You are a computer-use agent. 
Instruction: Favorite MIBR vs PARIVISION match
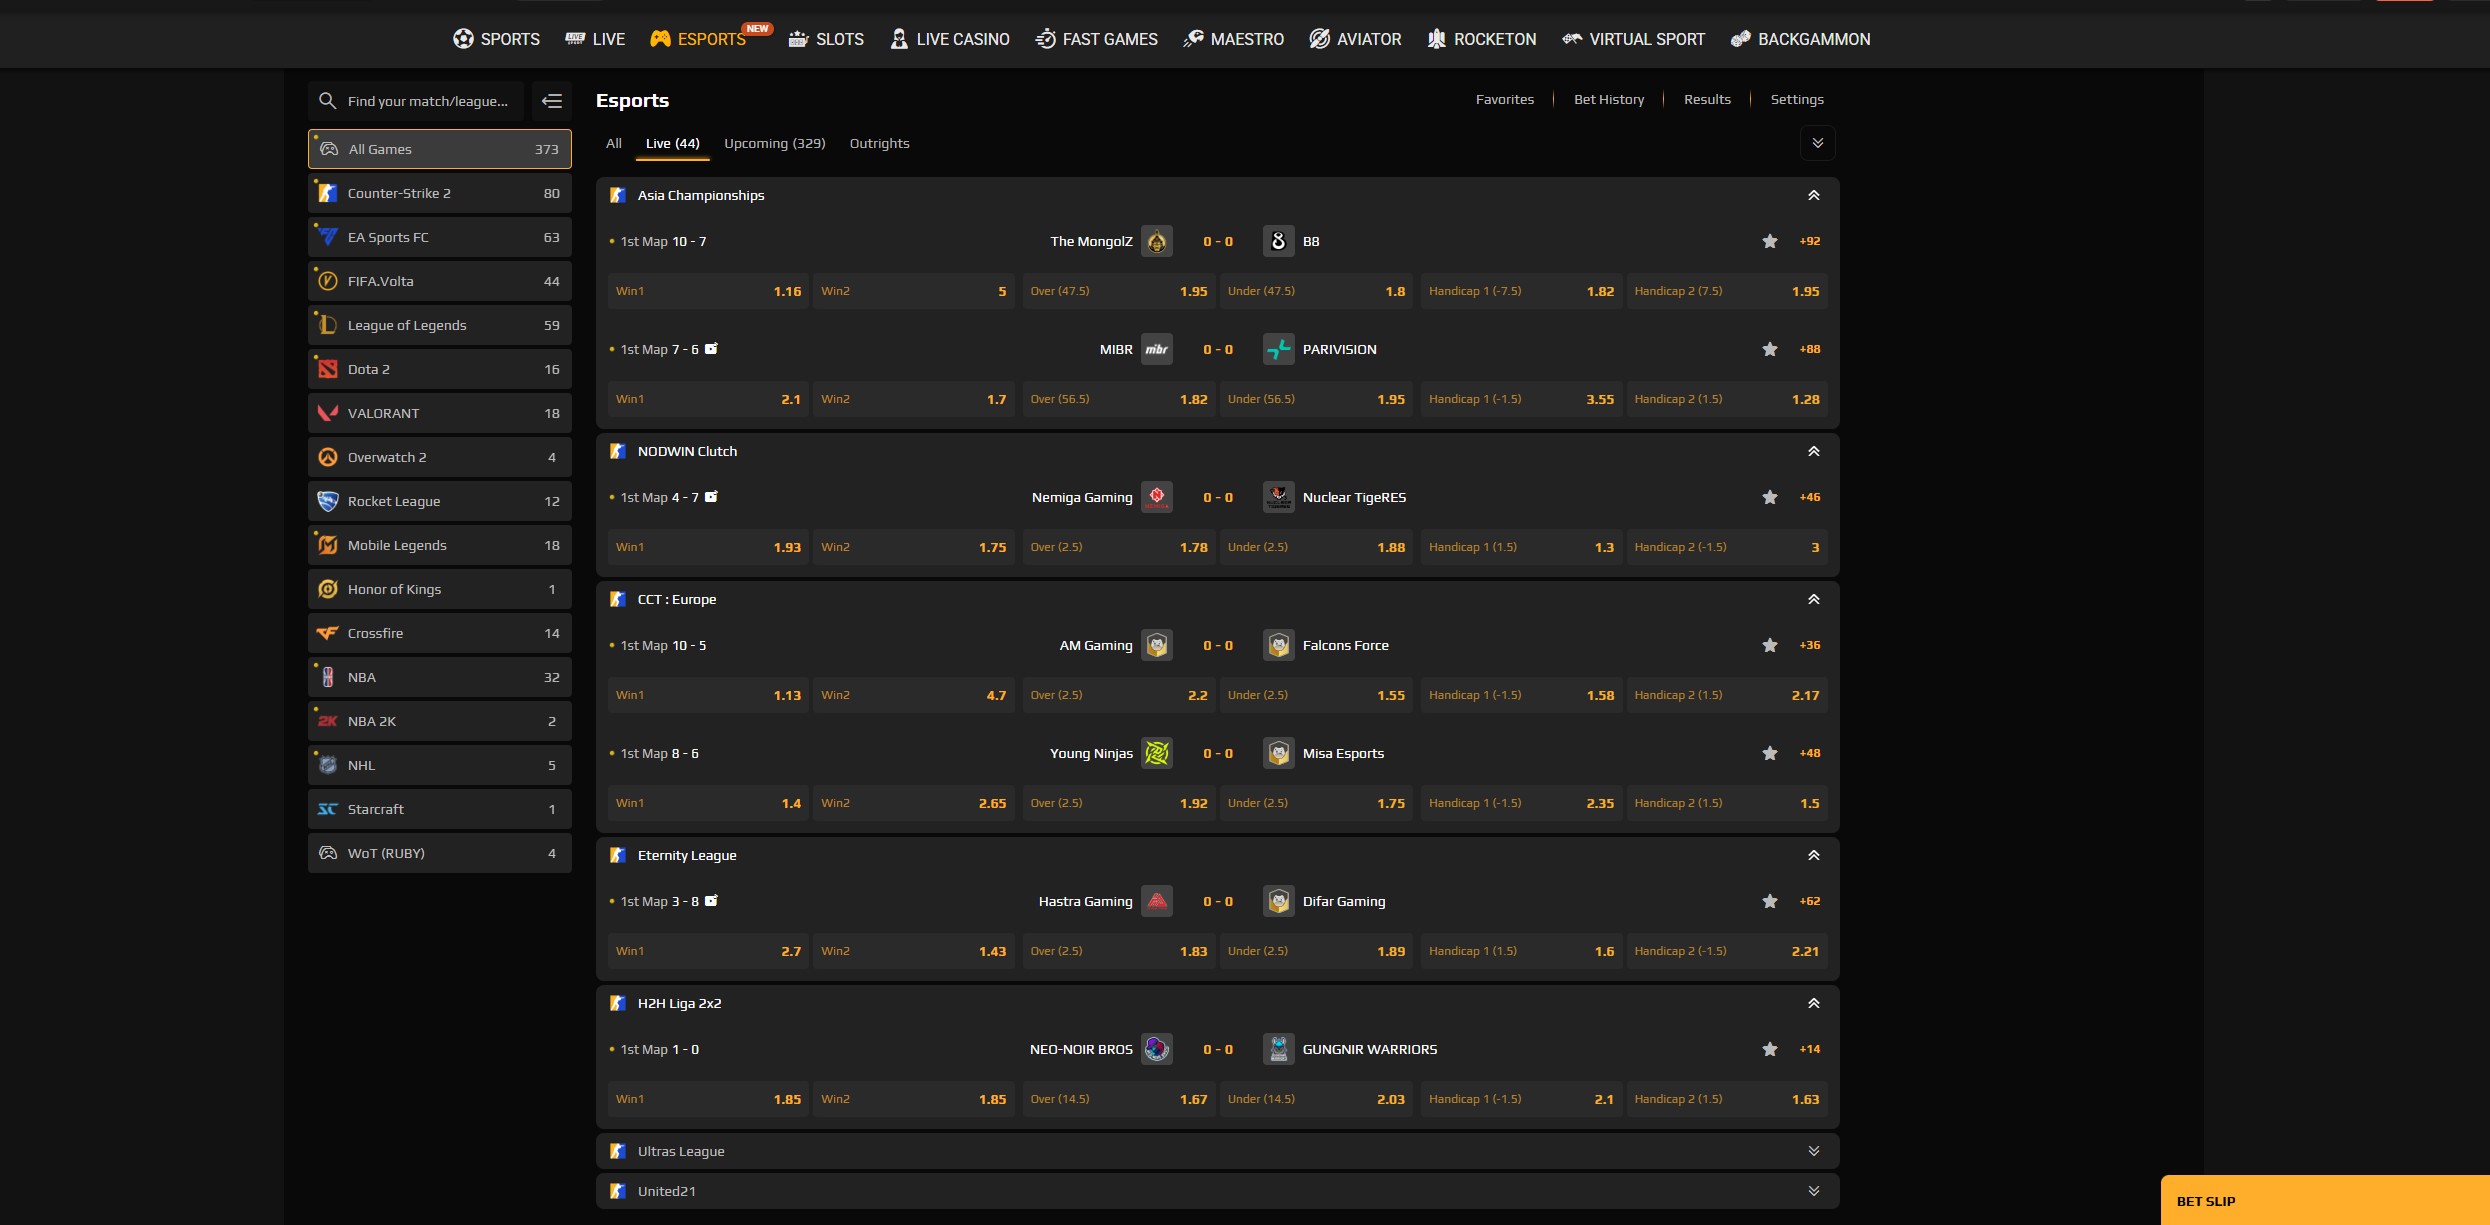coord(1770,349)
